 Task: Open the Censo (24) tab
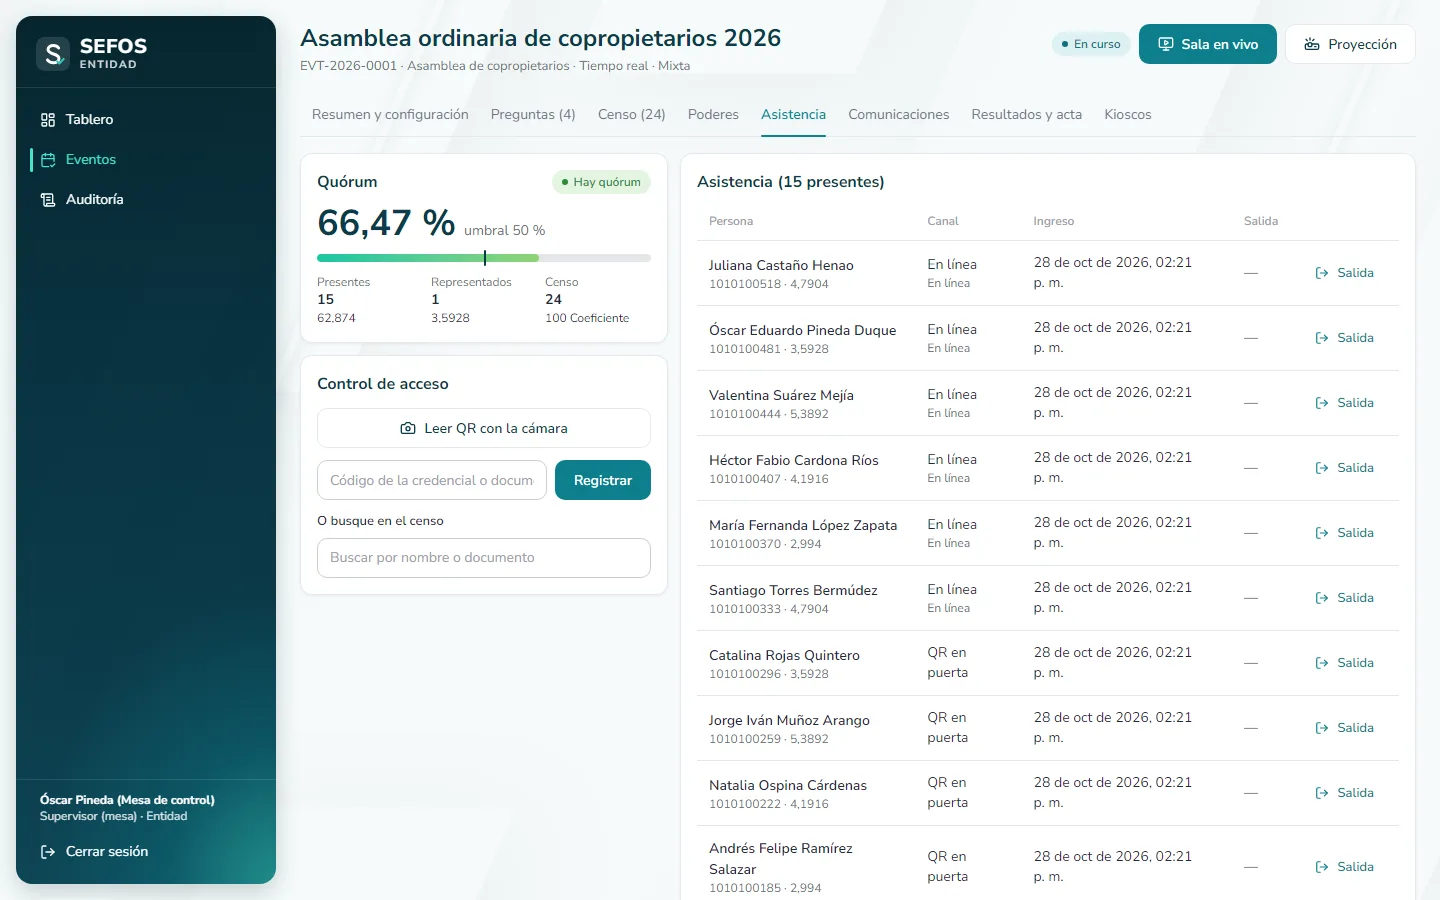(x=632, y=115)
